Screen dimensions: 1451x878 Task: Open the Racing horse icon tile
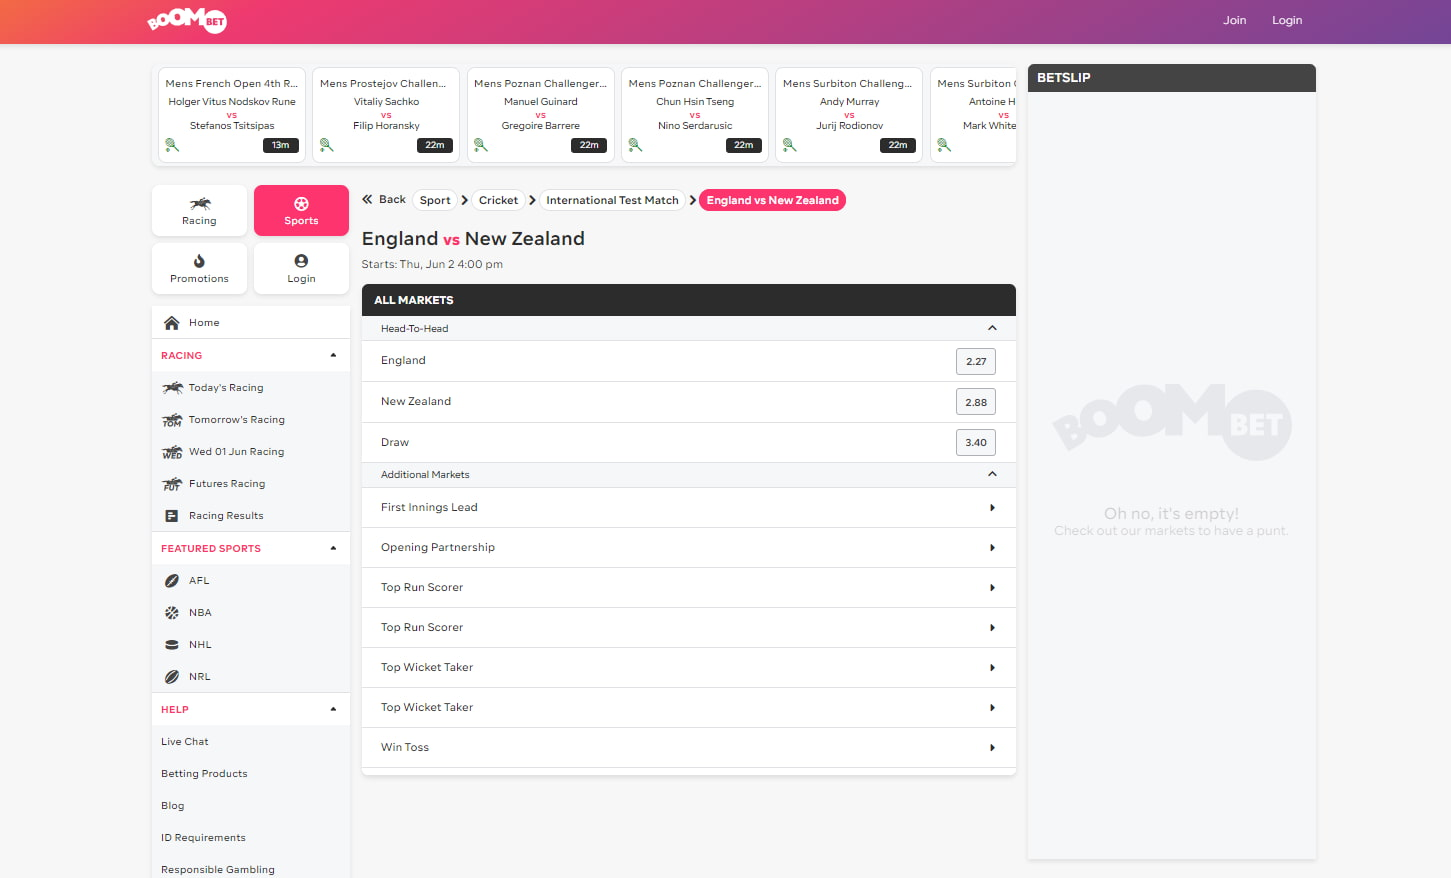pos(199,211)
